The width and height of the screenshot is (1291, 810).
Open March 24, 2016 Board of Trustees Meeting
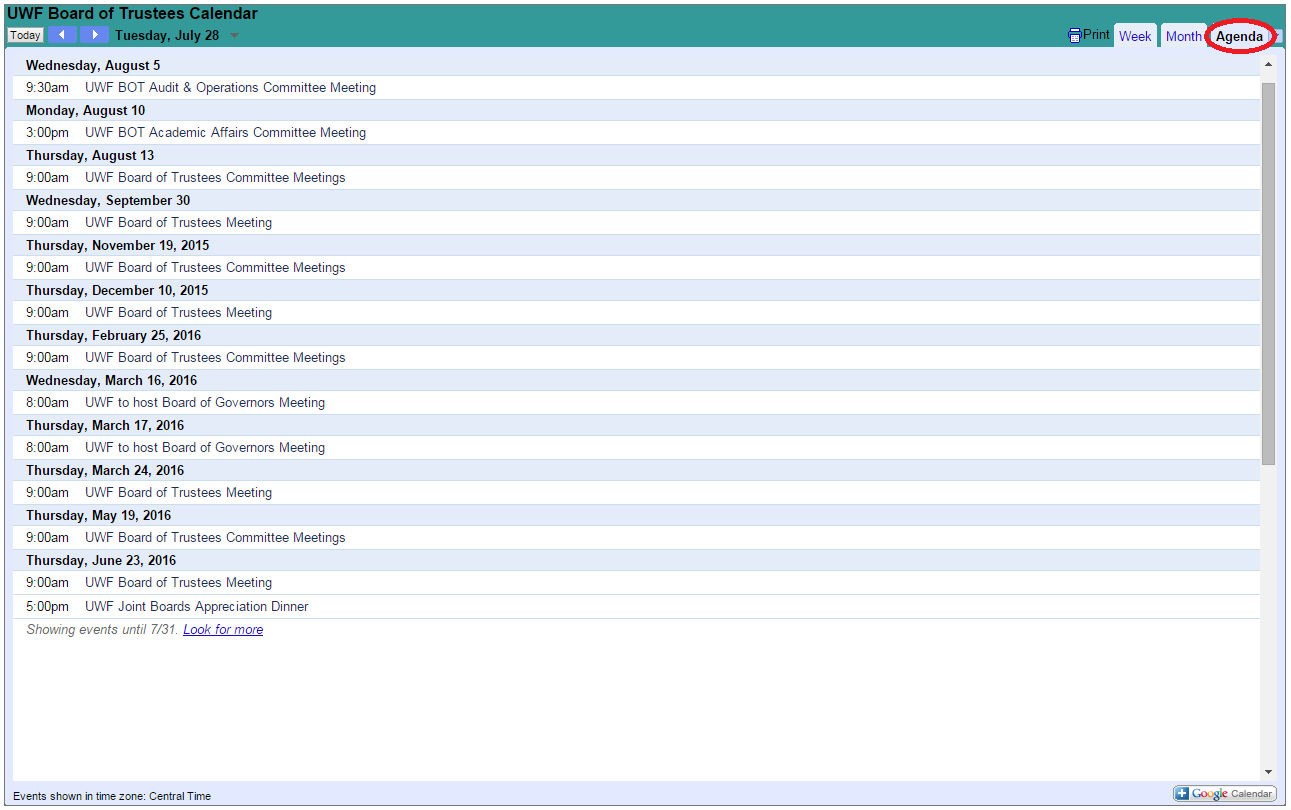click(x=178, y=493)
